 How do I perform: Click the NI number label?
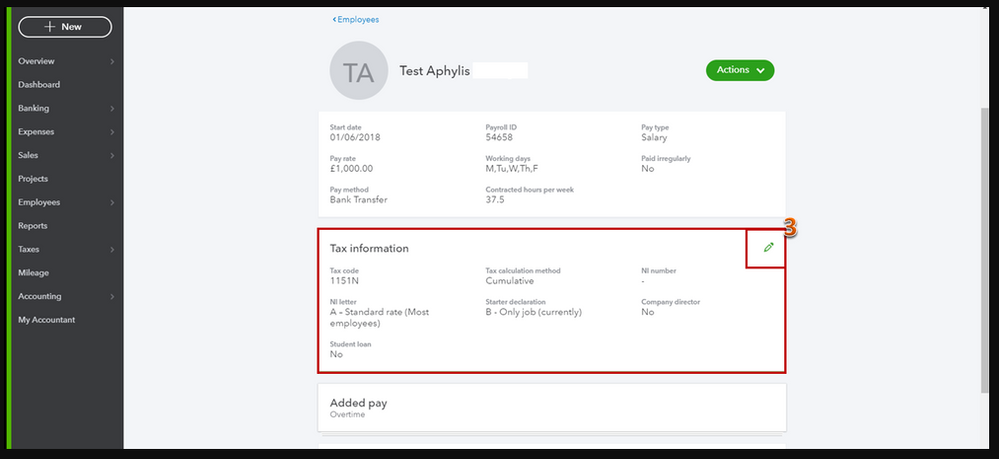pyautogui.click(x=658, y=271)
